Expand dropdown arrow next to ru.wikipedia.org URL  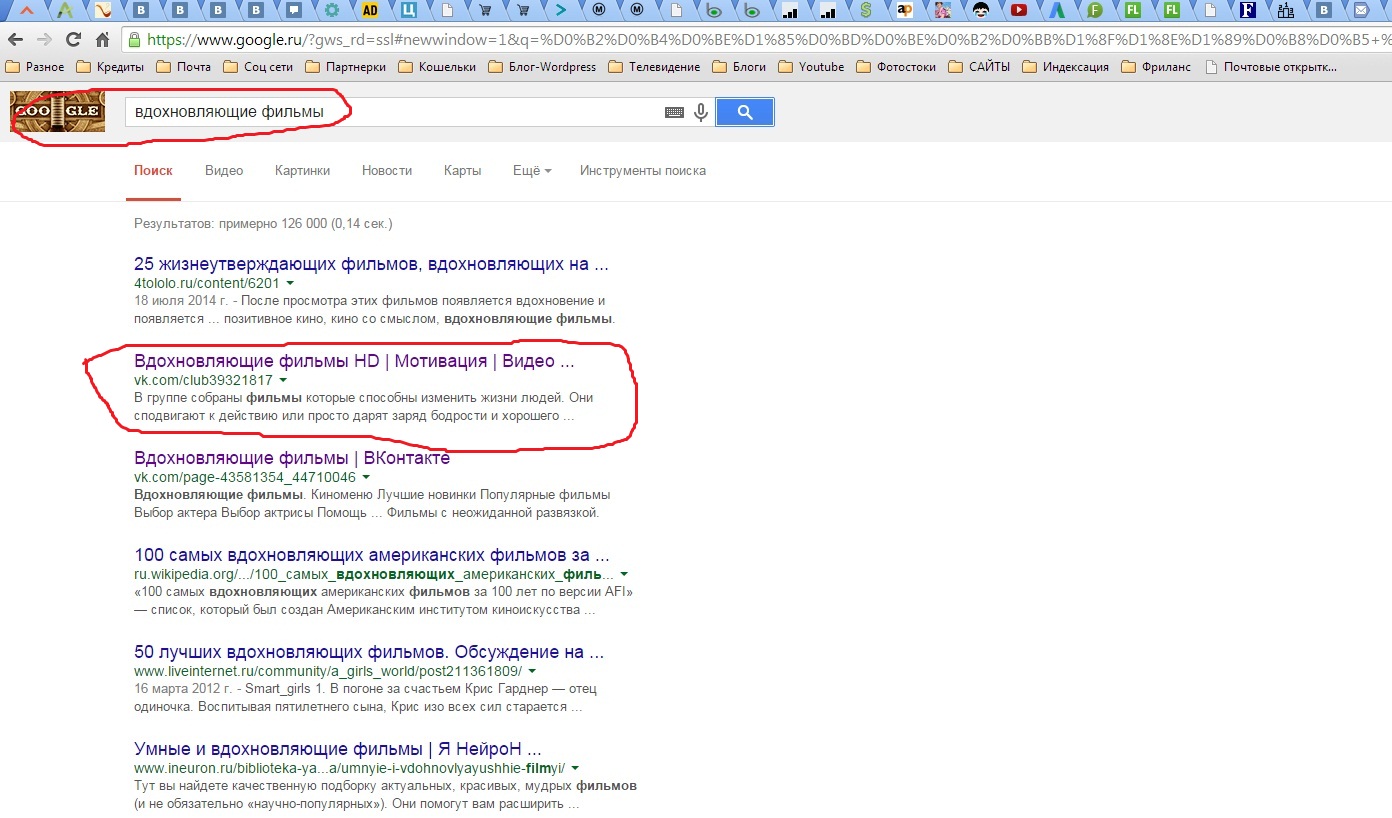pyautogui.click(x=624, y=574)
